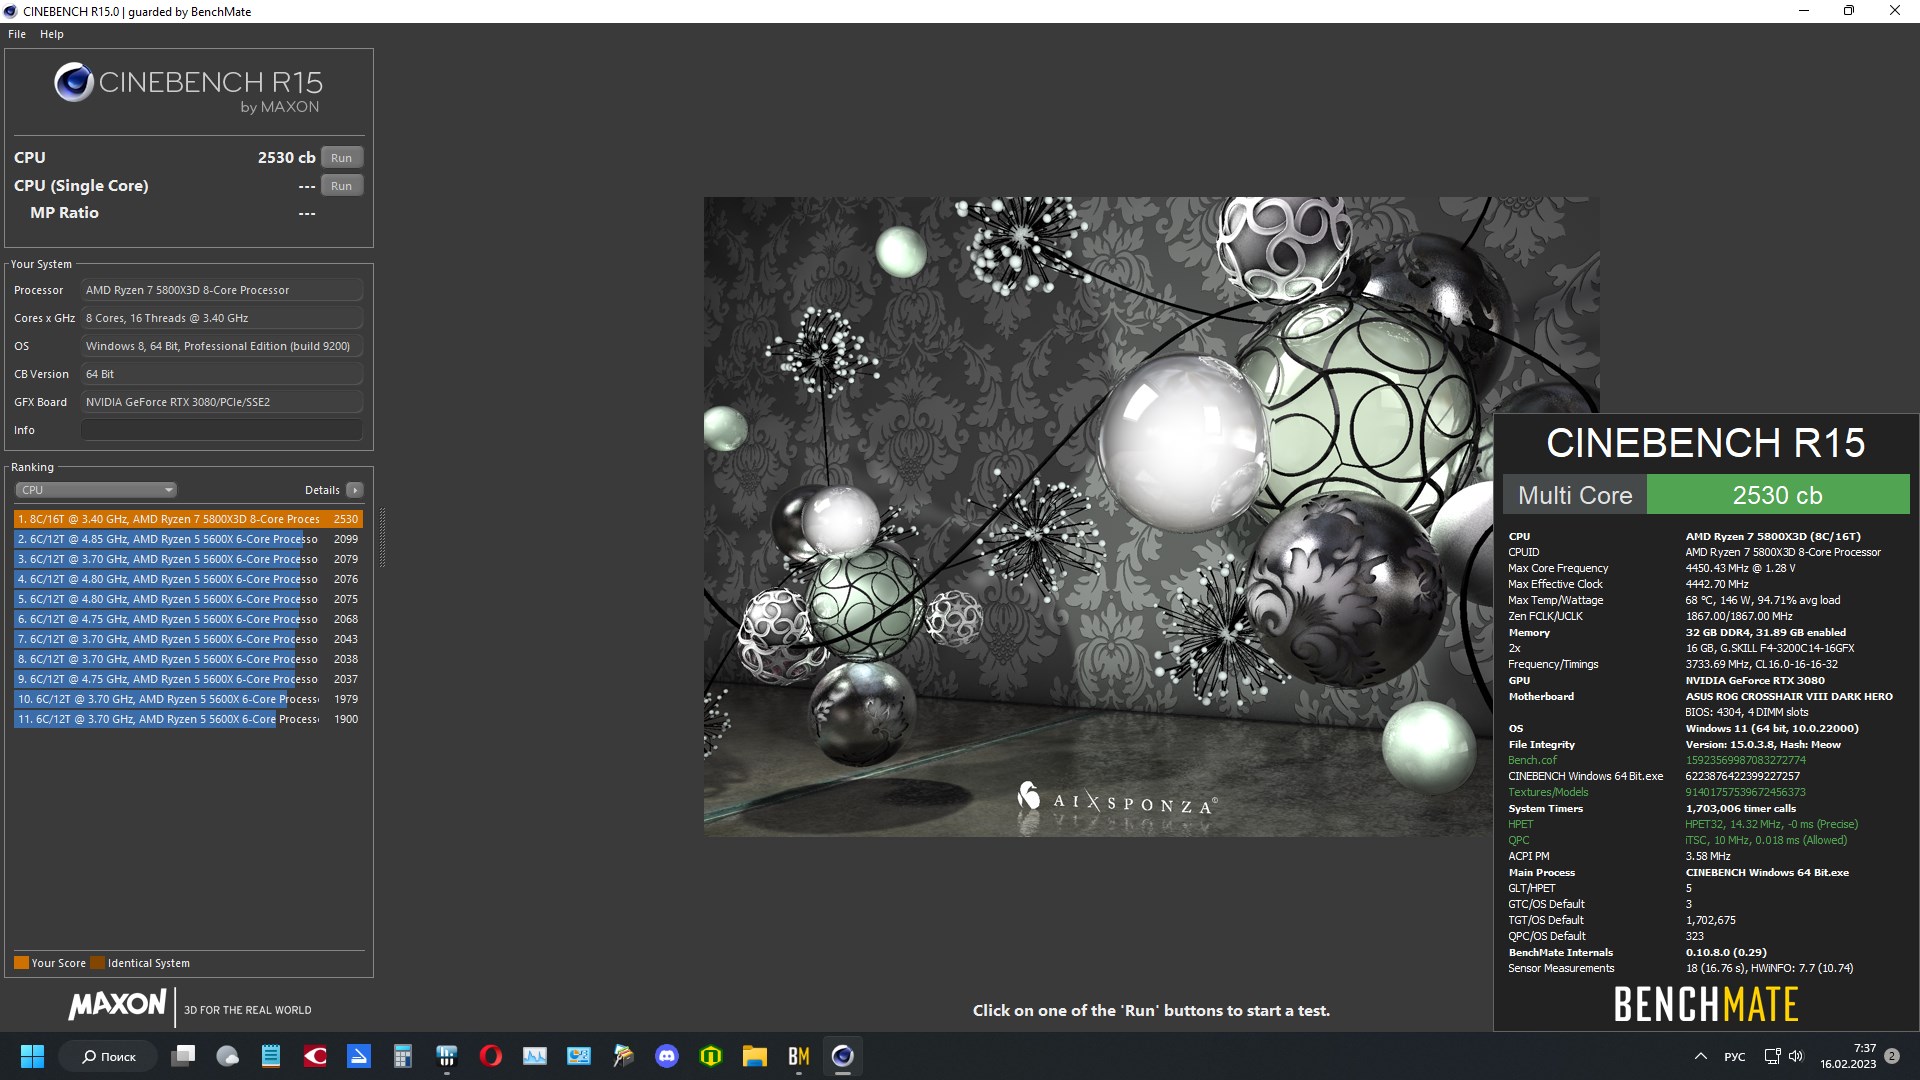The image size is (1920, 1080).
Task: Open network settings tray icon
Action: [1772, 1056]
